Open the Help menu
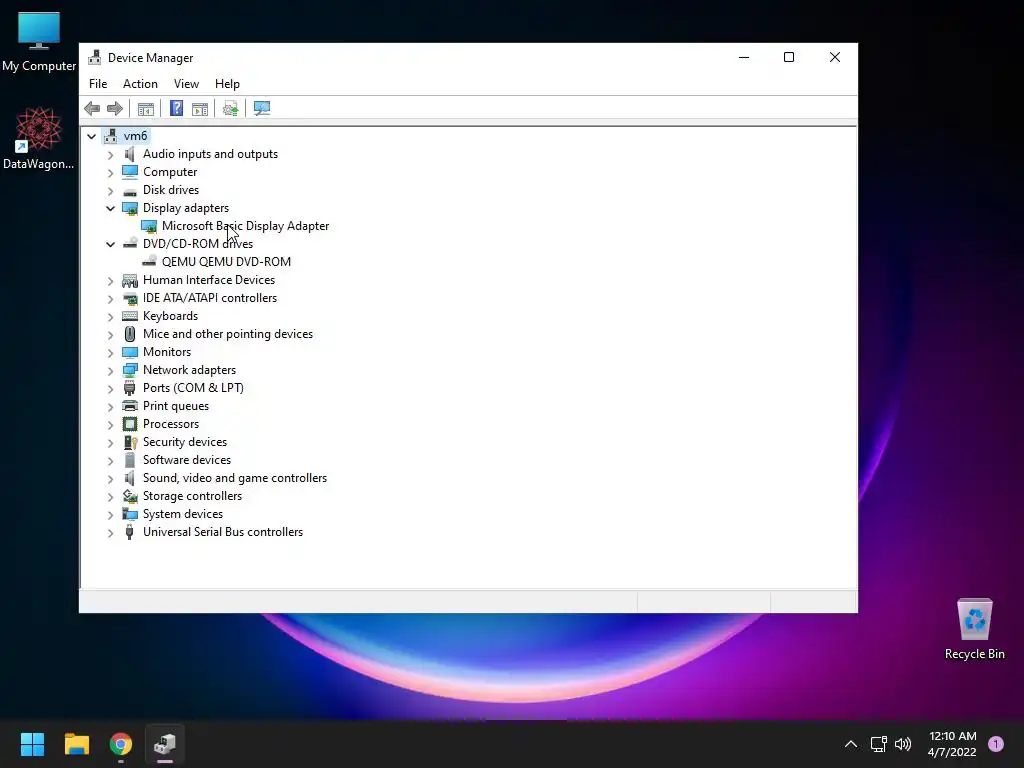The width and height of the screenshot is (1024, 768). (227, 84)
